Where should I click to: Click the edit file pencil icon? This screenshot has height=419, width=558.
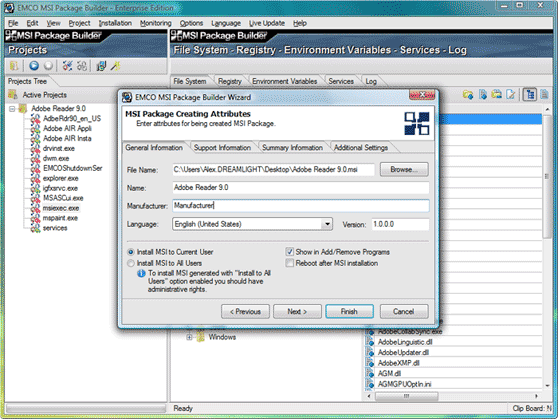click(x=511, y=95)
